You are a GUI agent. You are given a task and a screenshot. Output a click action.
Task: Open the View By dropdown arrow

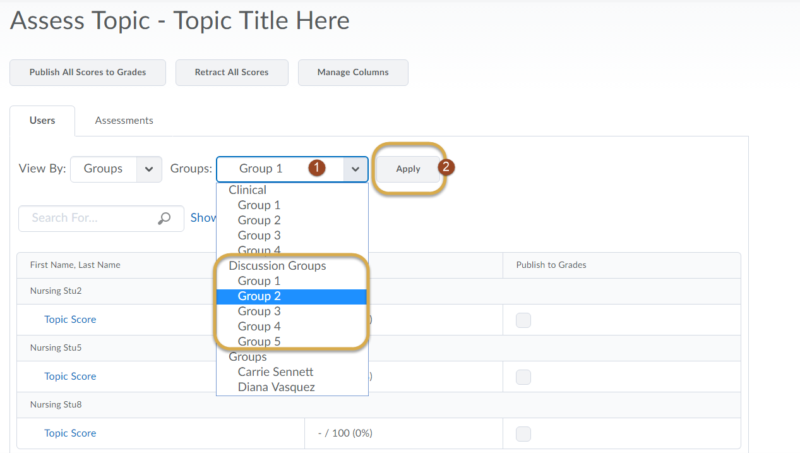[x=149, y=169]
